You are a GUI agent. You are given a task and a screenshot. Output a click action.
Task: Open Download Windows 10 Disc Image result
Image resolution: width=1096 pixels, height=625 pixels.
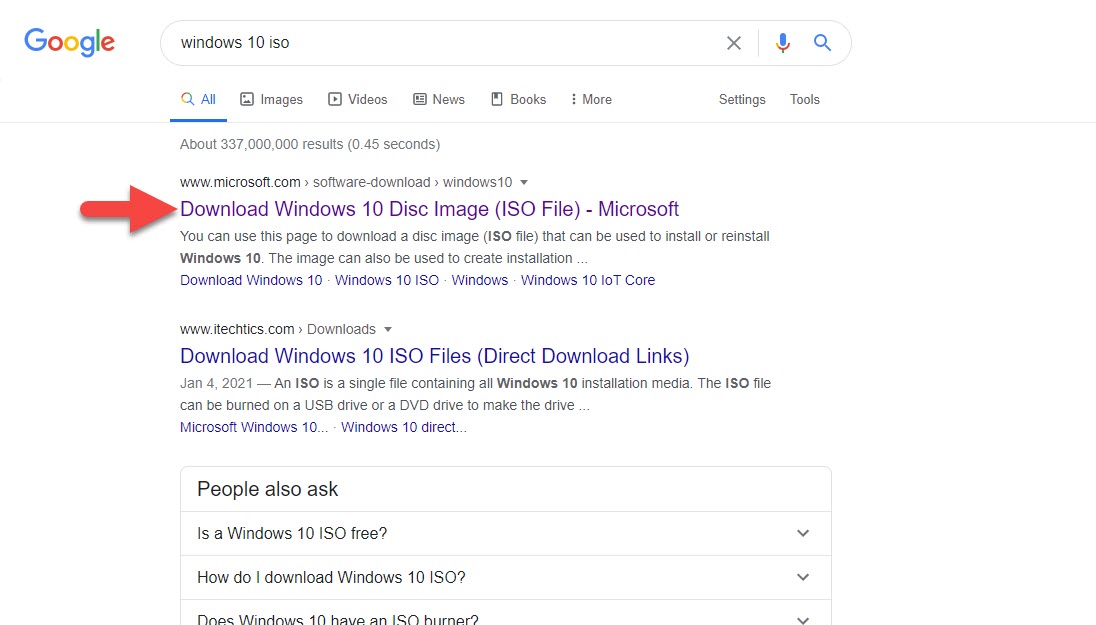(x=429, y=209)
